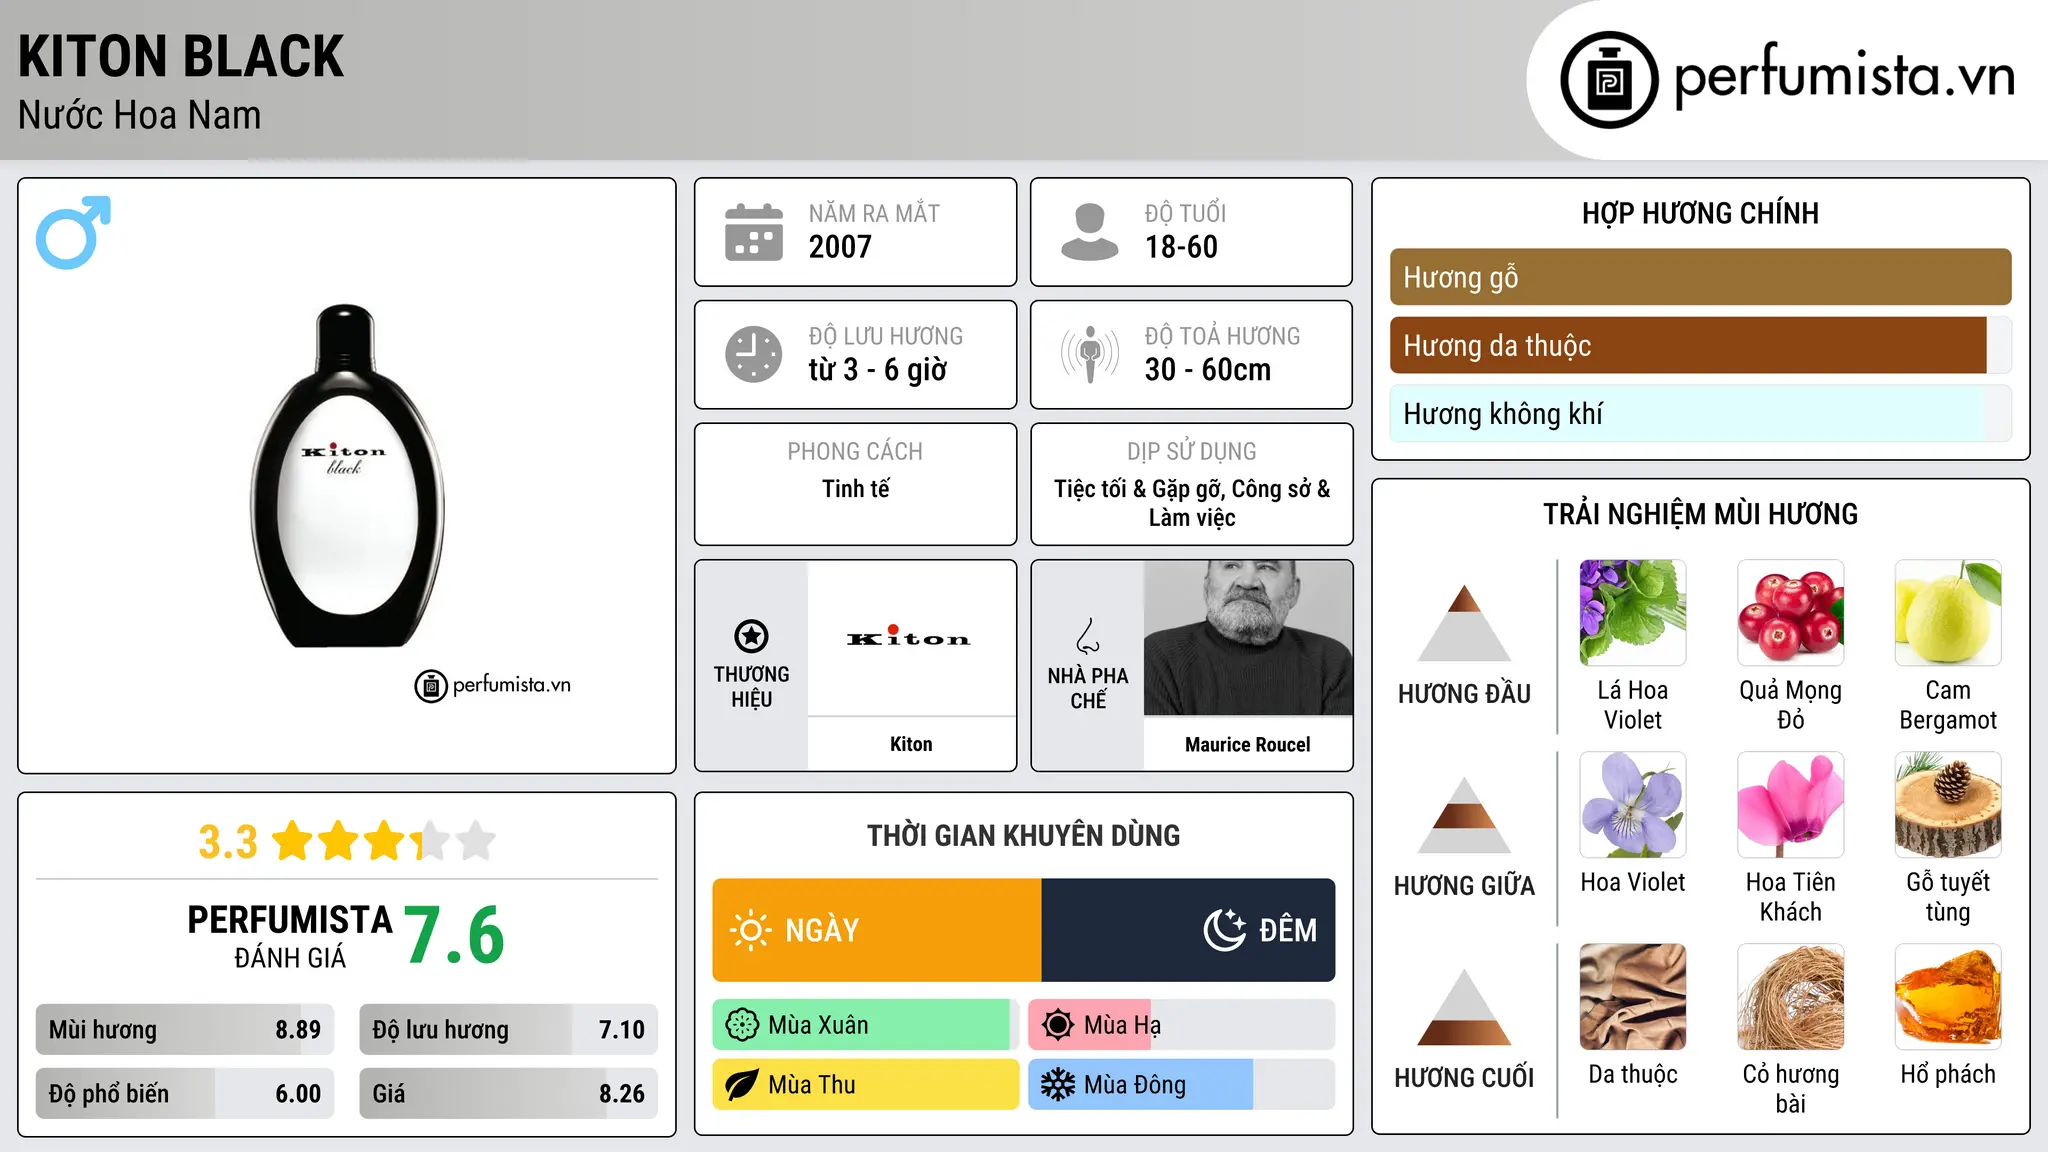
Task: Click the Mùi hương 8.89 score bar
Action: 185,1030
